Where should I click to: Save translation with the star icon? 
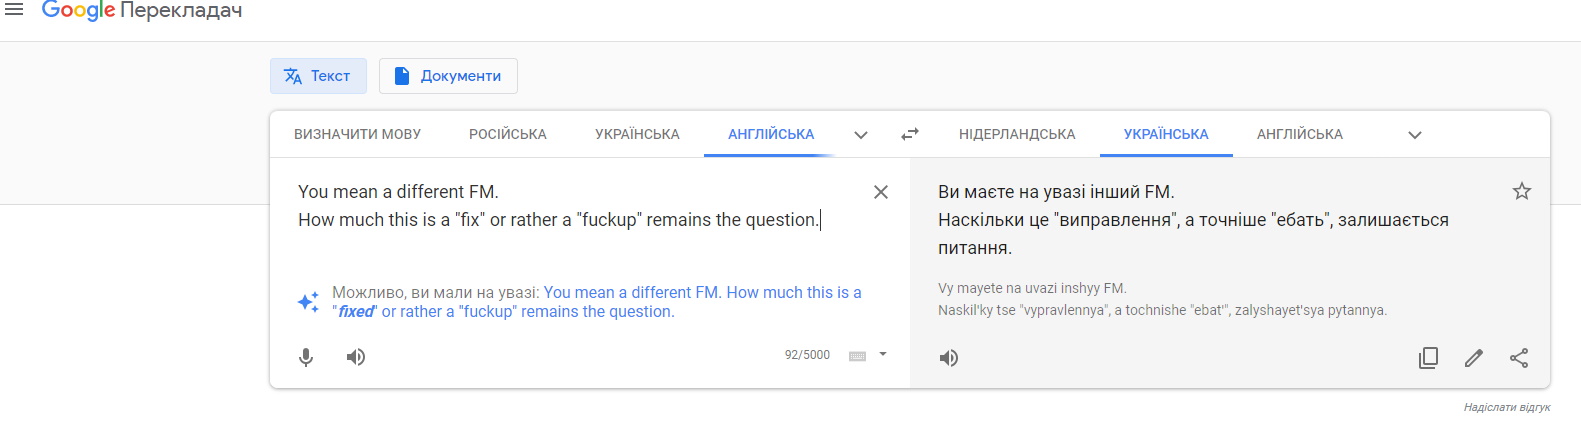pyautogui.click(x=1522, y=191)
